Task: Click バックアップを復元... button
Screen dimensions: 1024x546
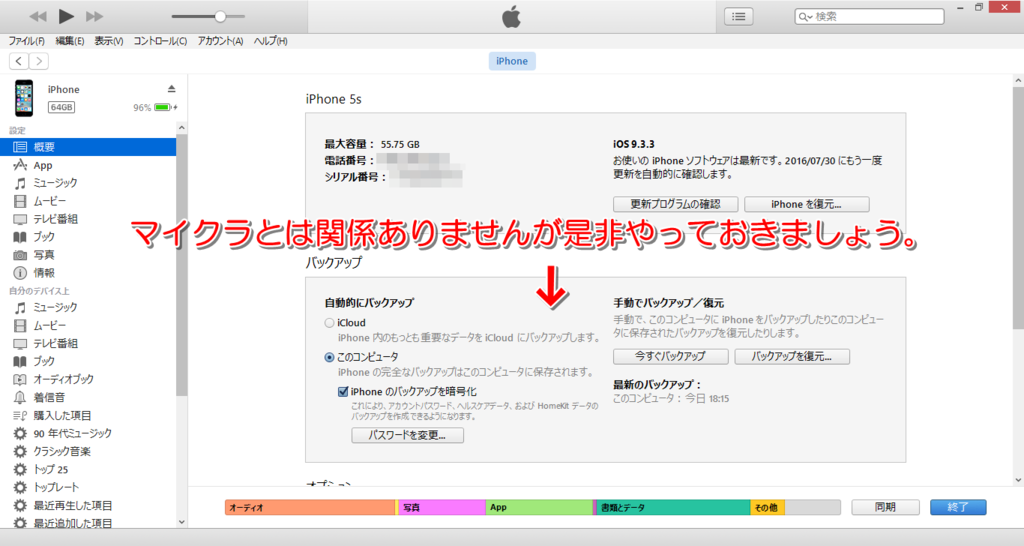Action: 792,357
